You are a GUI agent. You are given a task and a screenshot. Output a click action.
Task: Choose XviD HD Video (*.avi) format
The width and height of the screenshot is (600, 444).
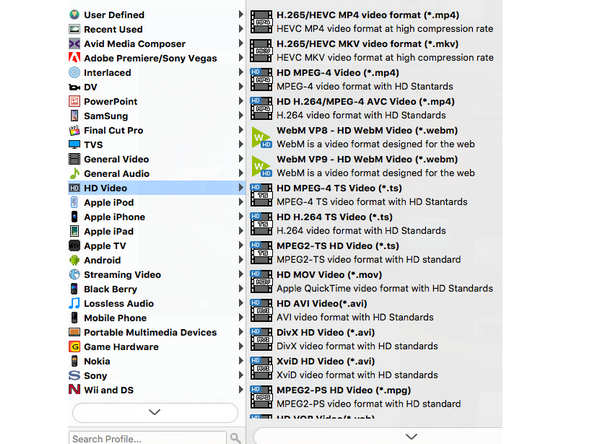[x=375, y=368]
